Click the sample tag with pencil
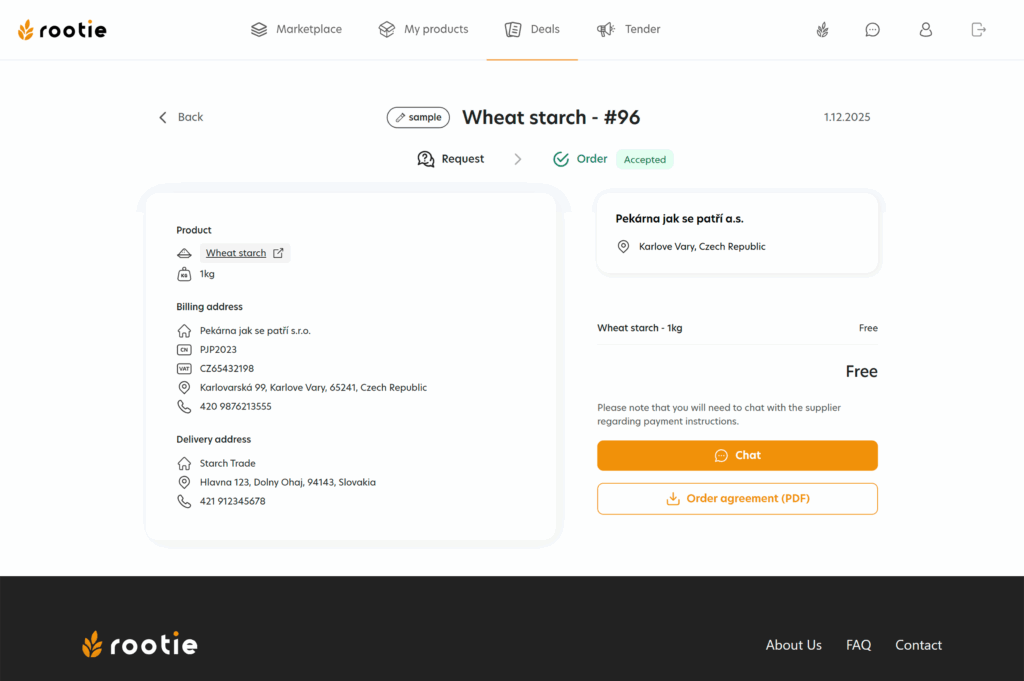Viewport: 1024px width, 681px height. point(418,117)
